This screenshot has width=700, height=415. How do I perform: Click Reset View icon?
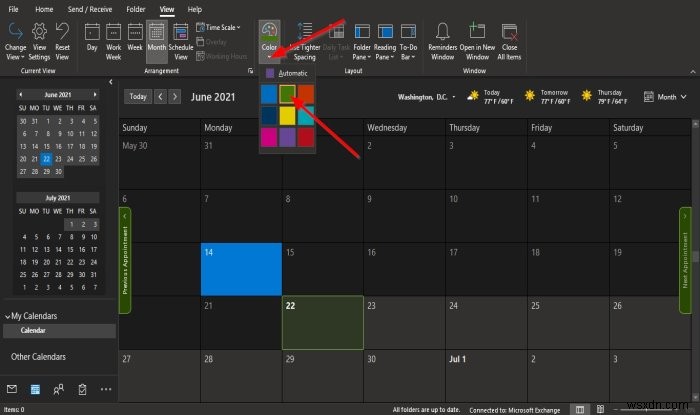(x=62, y=42)
